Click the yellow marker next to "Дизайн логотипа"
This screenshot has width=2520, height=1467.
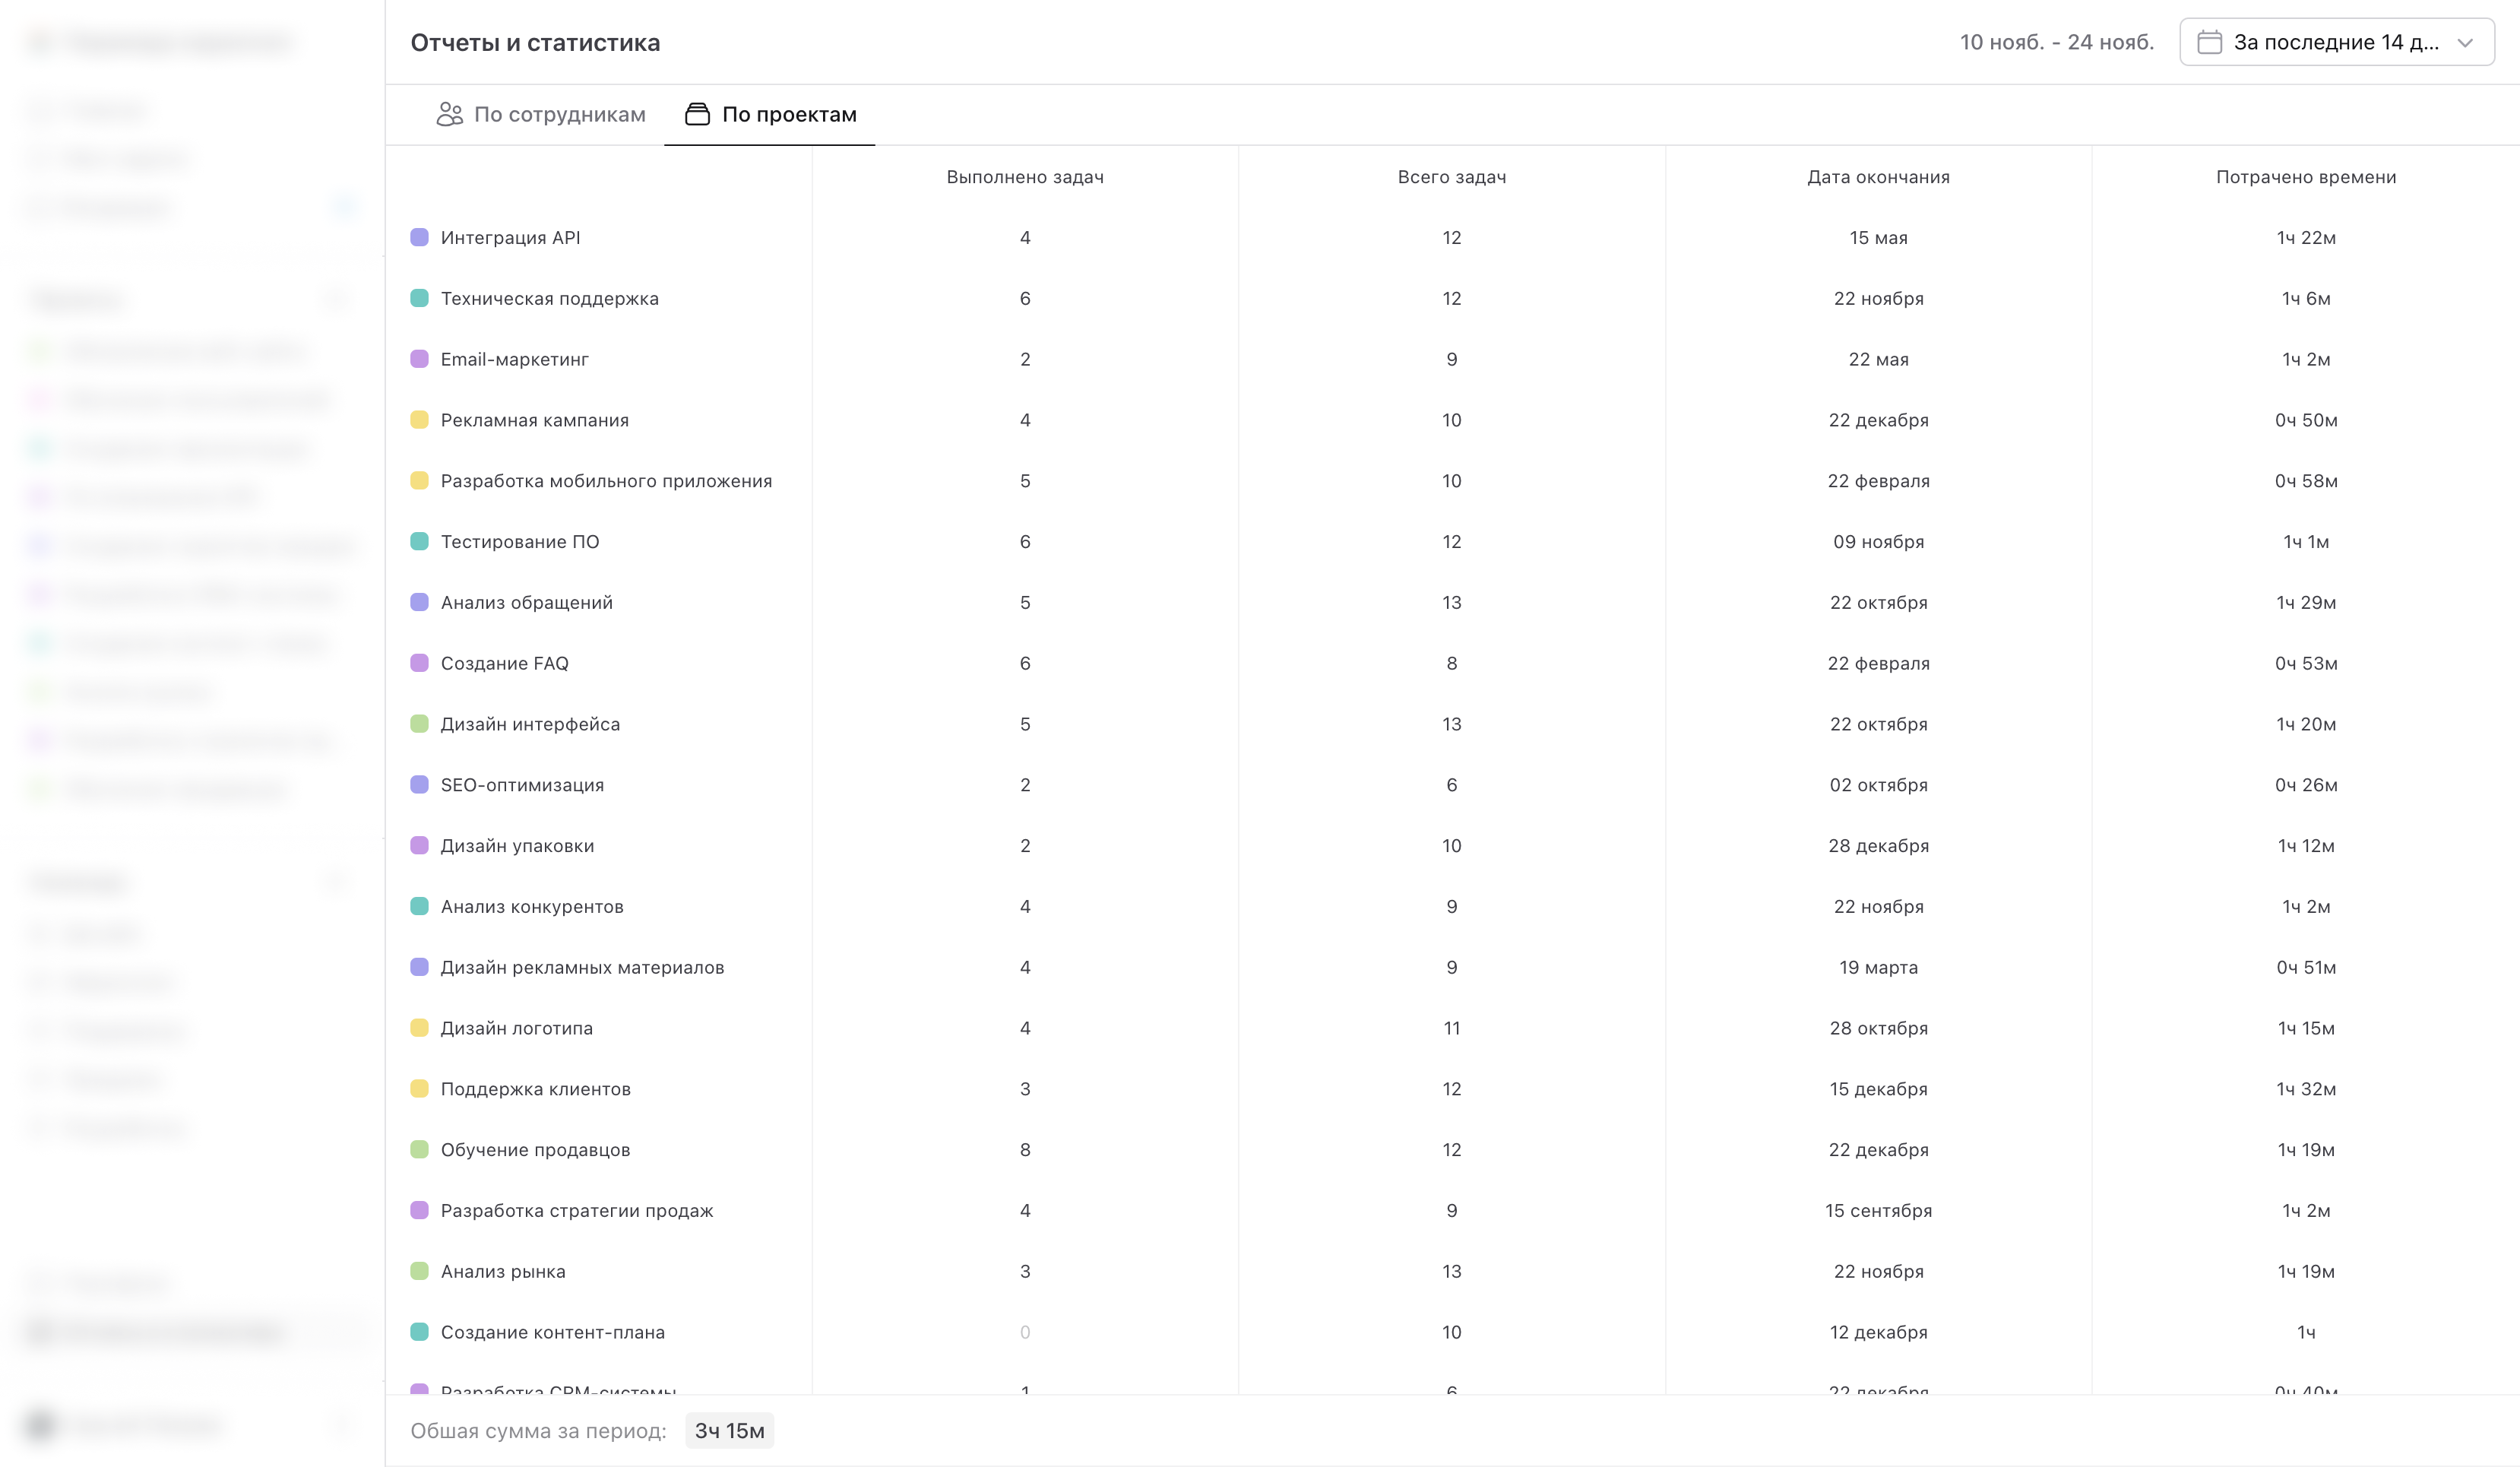[x=420, y=1028]
